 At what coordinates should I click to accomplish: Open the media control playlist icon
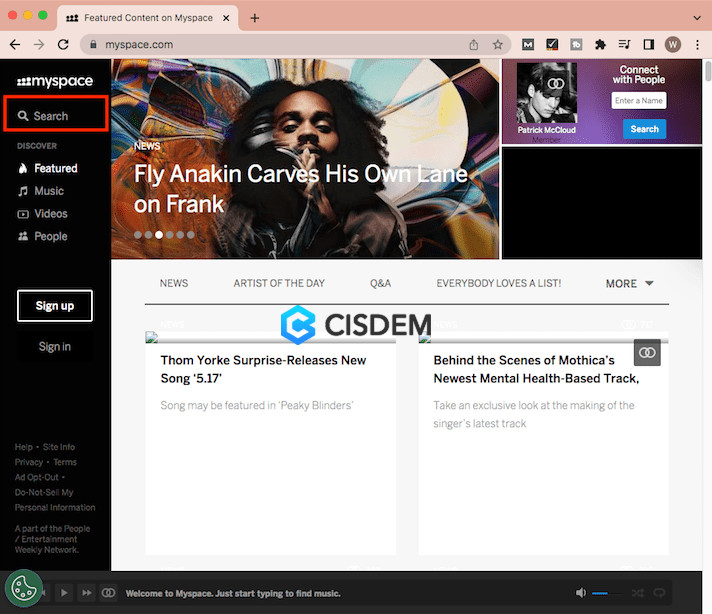click(x=624, y=45)
